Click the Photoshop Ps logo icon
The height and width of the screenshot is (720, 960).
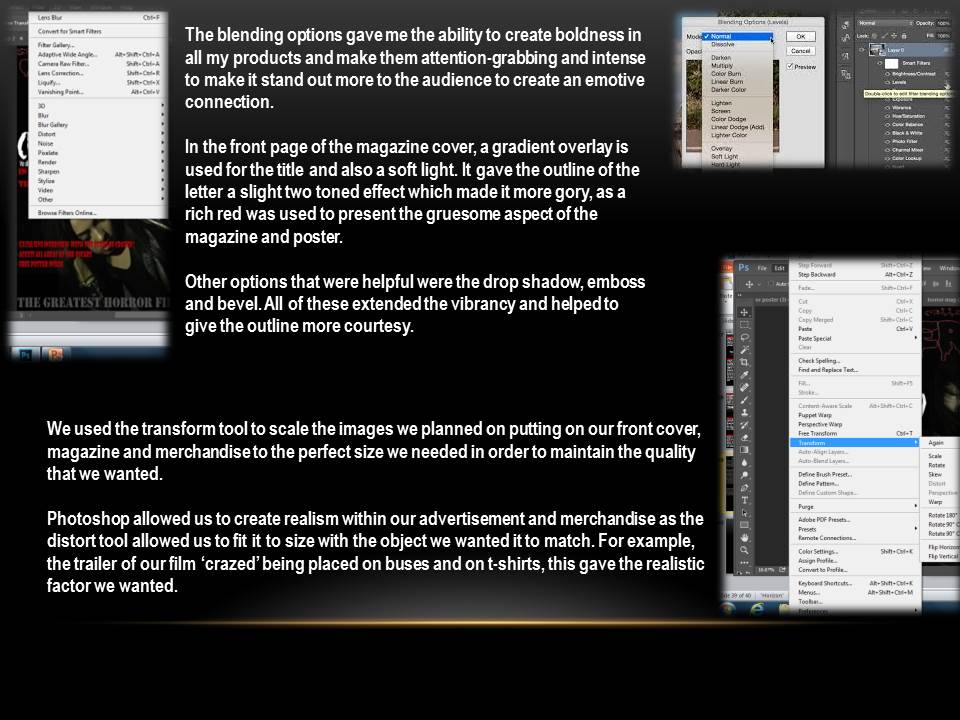click(744, 268)
